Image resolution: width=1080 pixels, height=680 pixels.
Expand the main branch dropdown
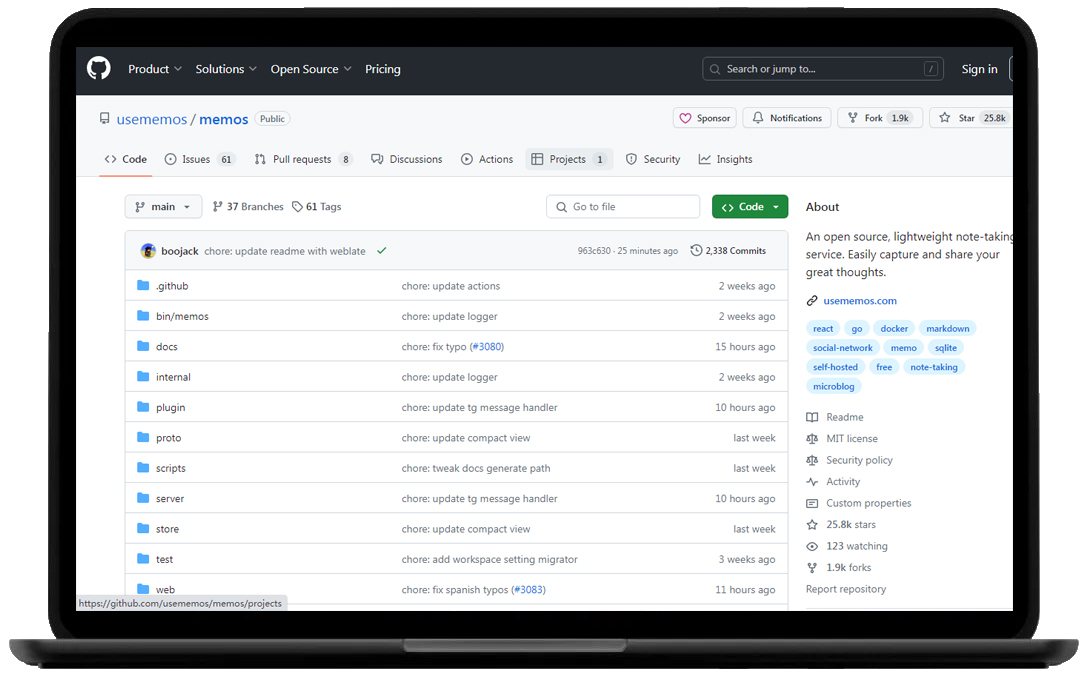coord(163,207)
